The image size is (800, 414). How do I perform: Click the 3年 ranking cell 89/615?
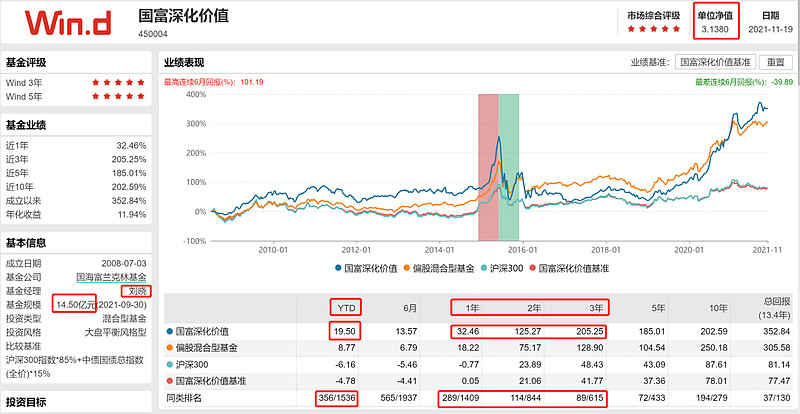(590, 398)
